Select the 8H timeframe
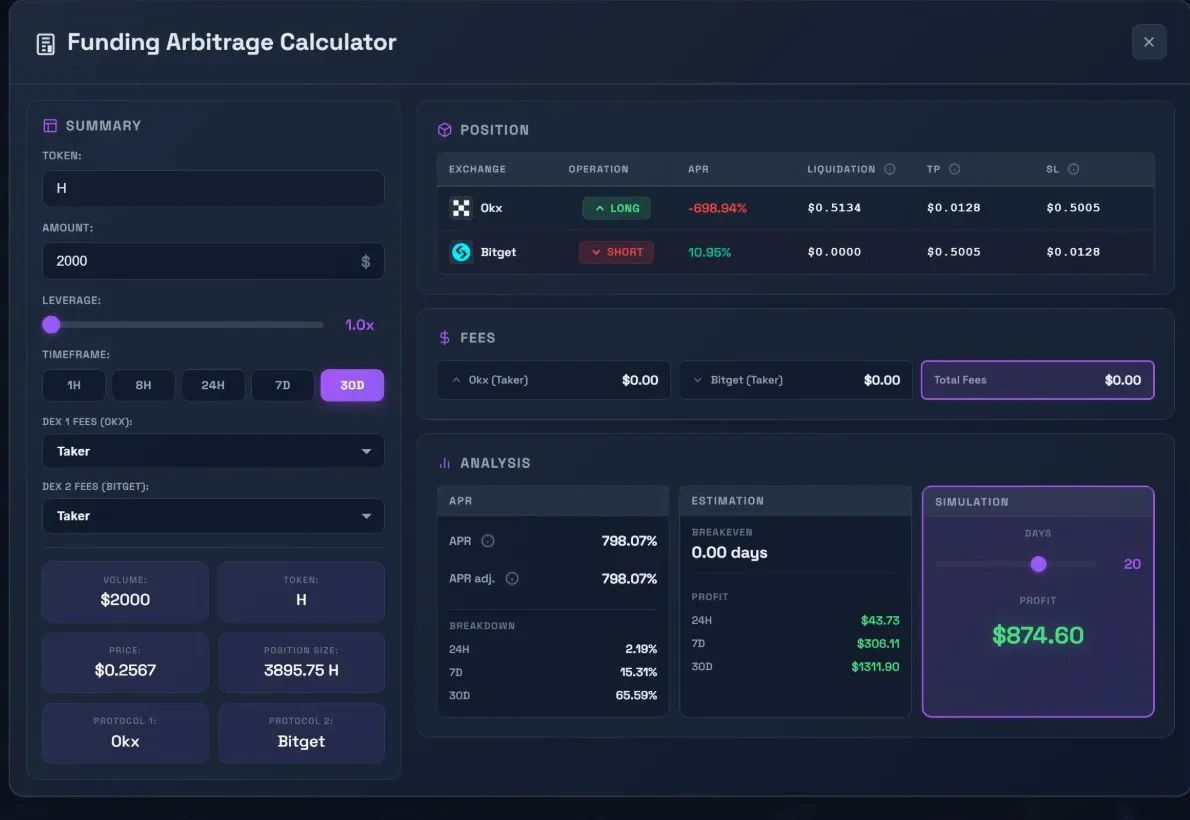Screen dimensions: 1190x820 pos(143,385)
